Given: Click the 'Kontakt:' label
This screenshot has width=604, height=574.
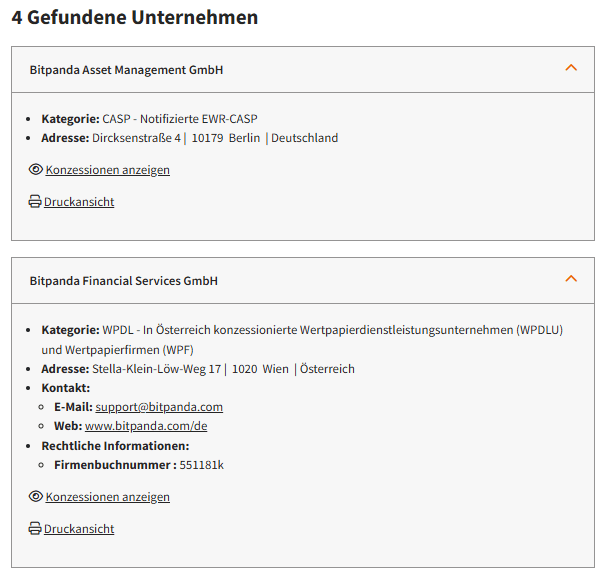Looking at the screenshot, I should pyautogui.click(x=66, y=388).
